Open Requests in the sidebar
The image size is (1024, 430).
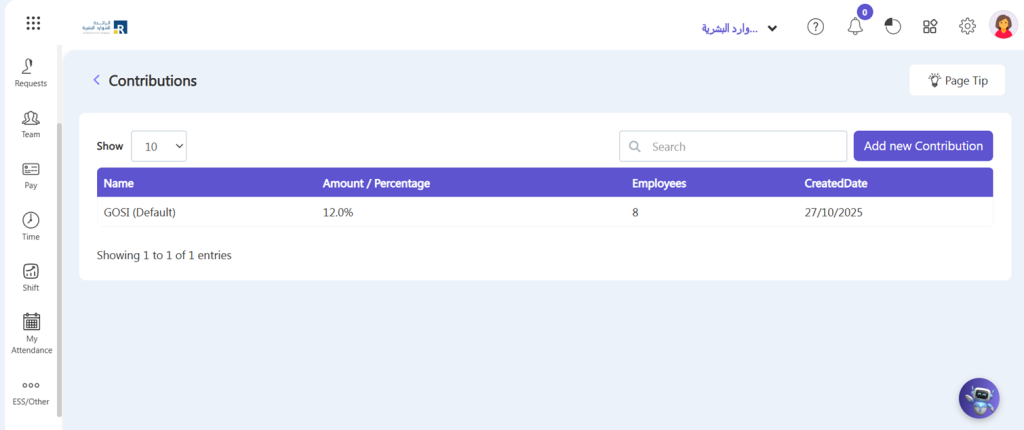pos(31,73)
